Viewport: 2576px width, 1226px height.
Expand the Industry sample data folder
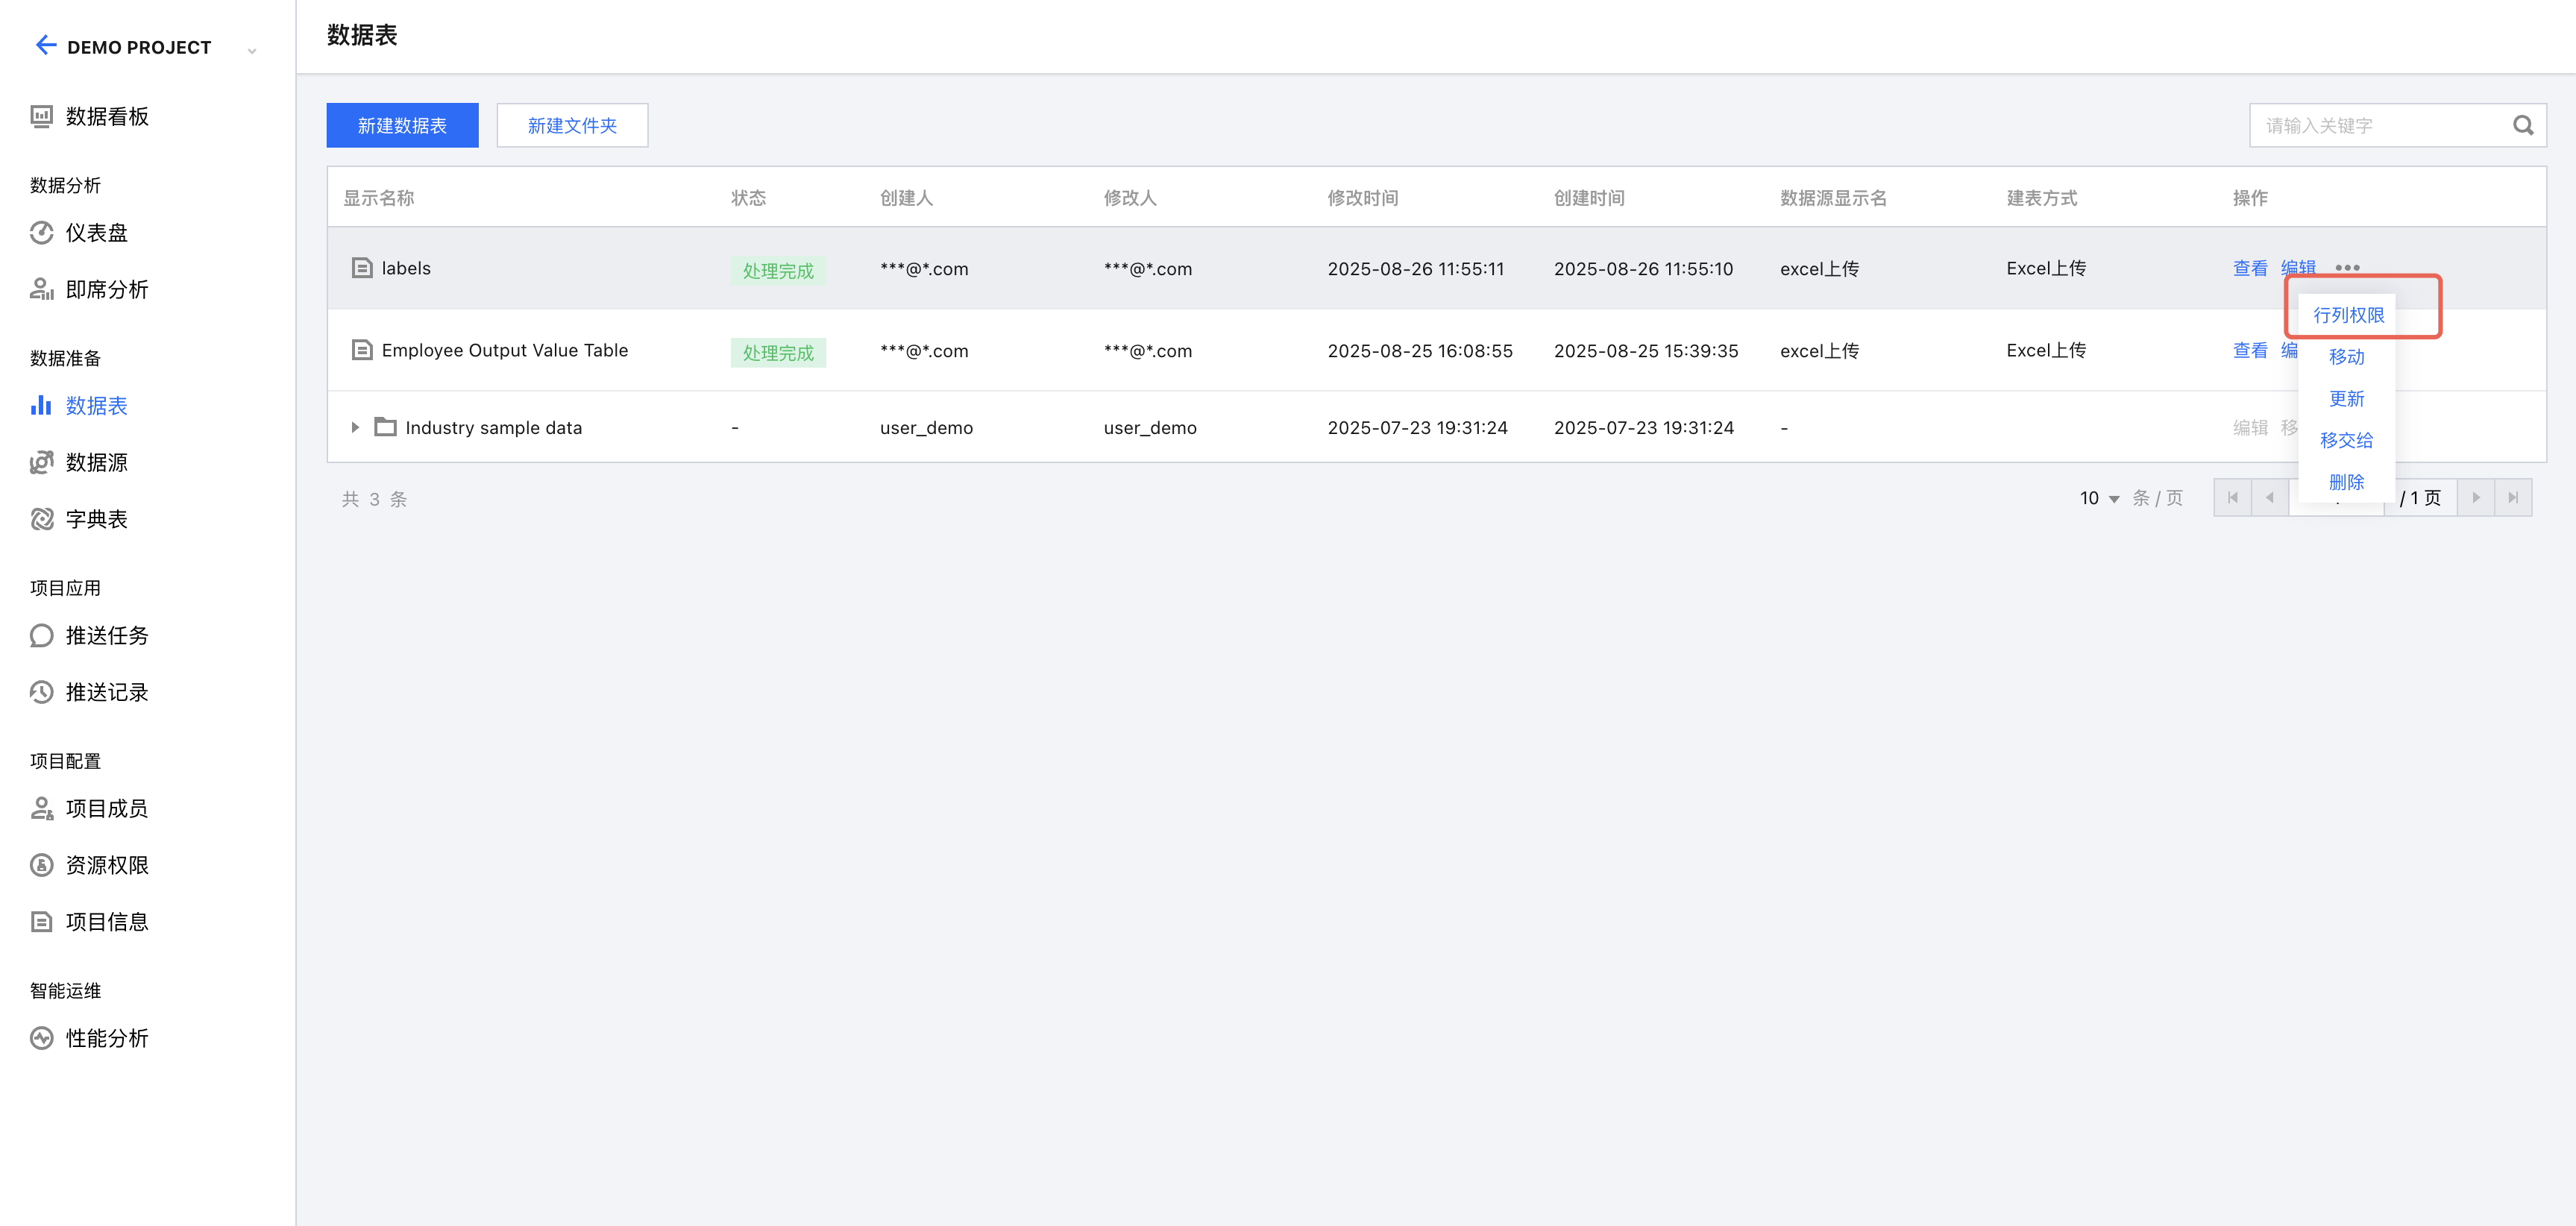pos(355,428)
